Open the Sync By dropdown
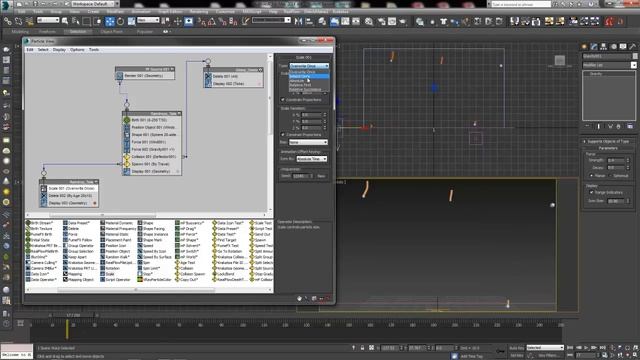Image resolution: width=640 pixels, height=360 pixels. tap(311, 159)
